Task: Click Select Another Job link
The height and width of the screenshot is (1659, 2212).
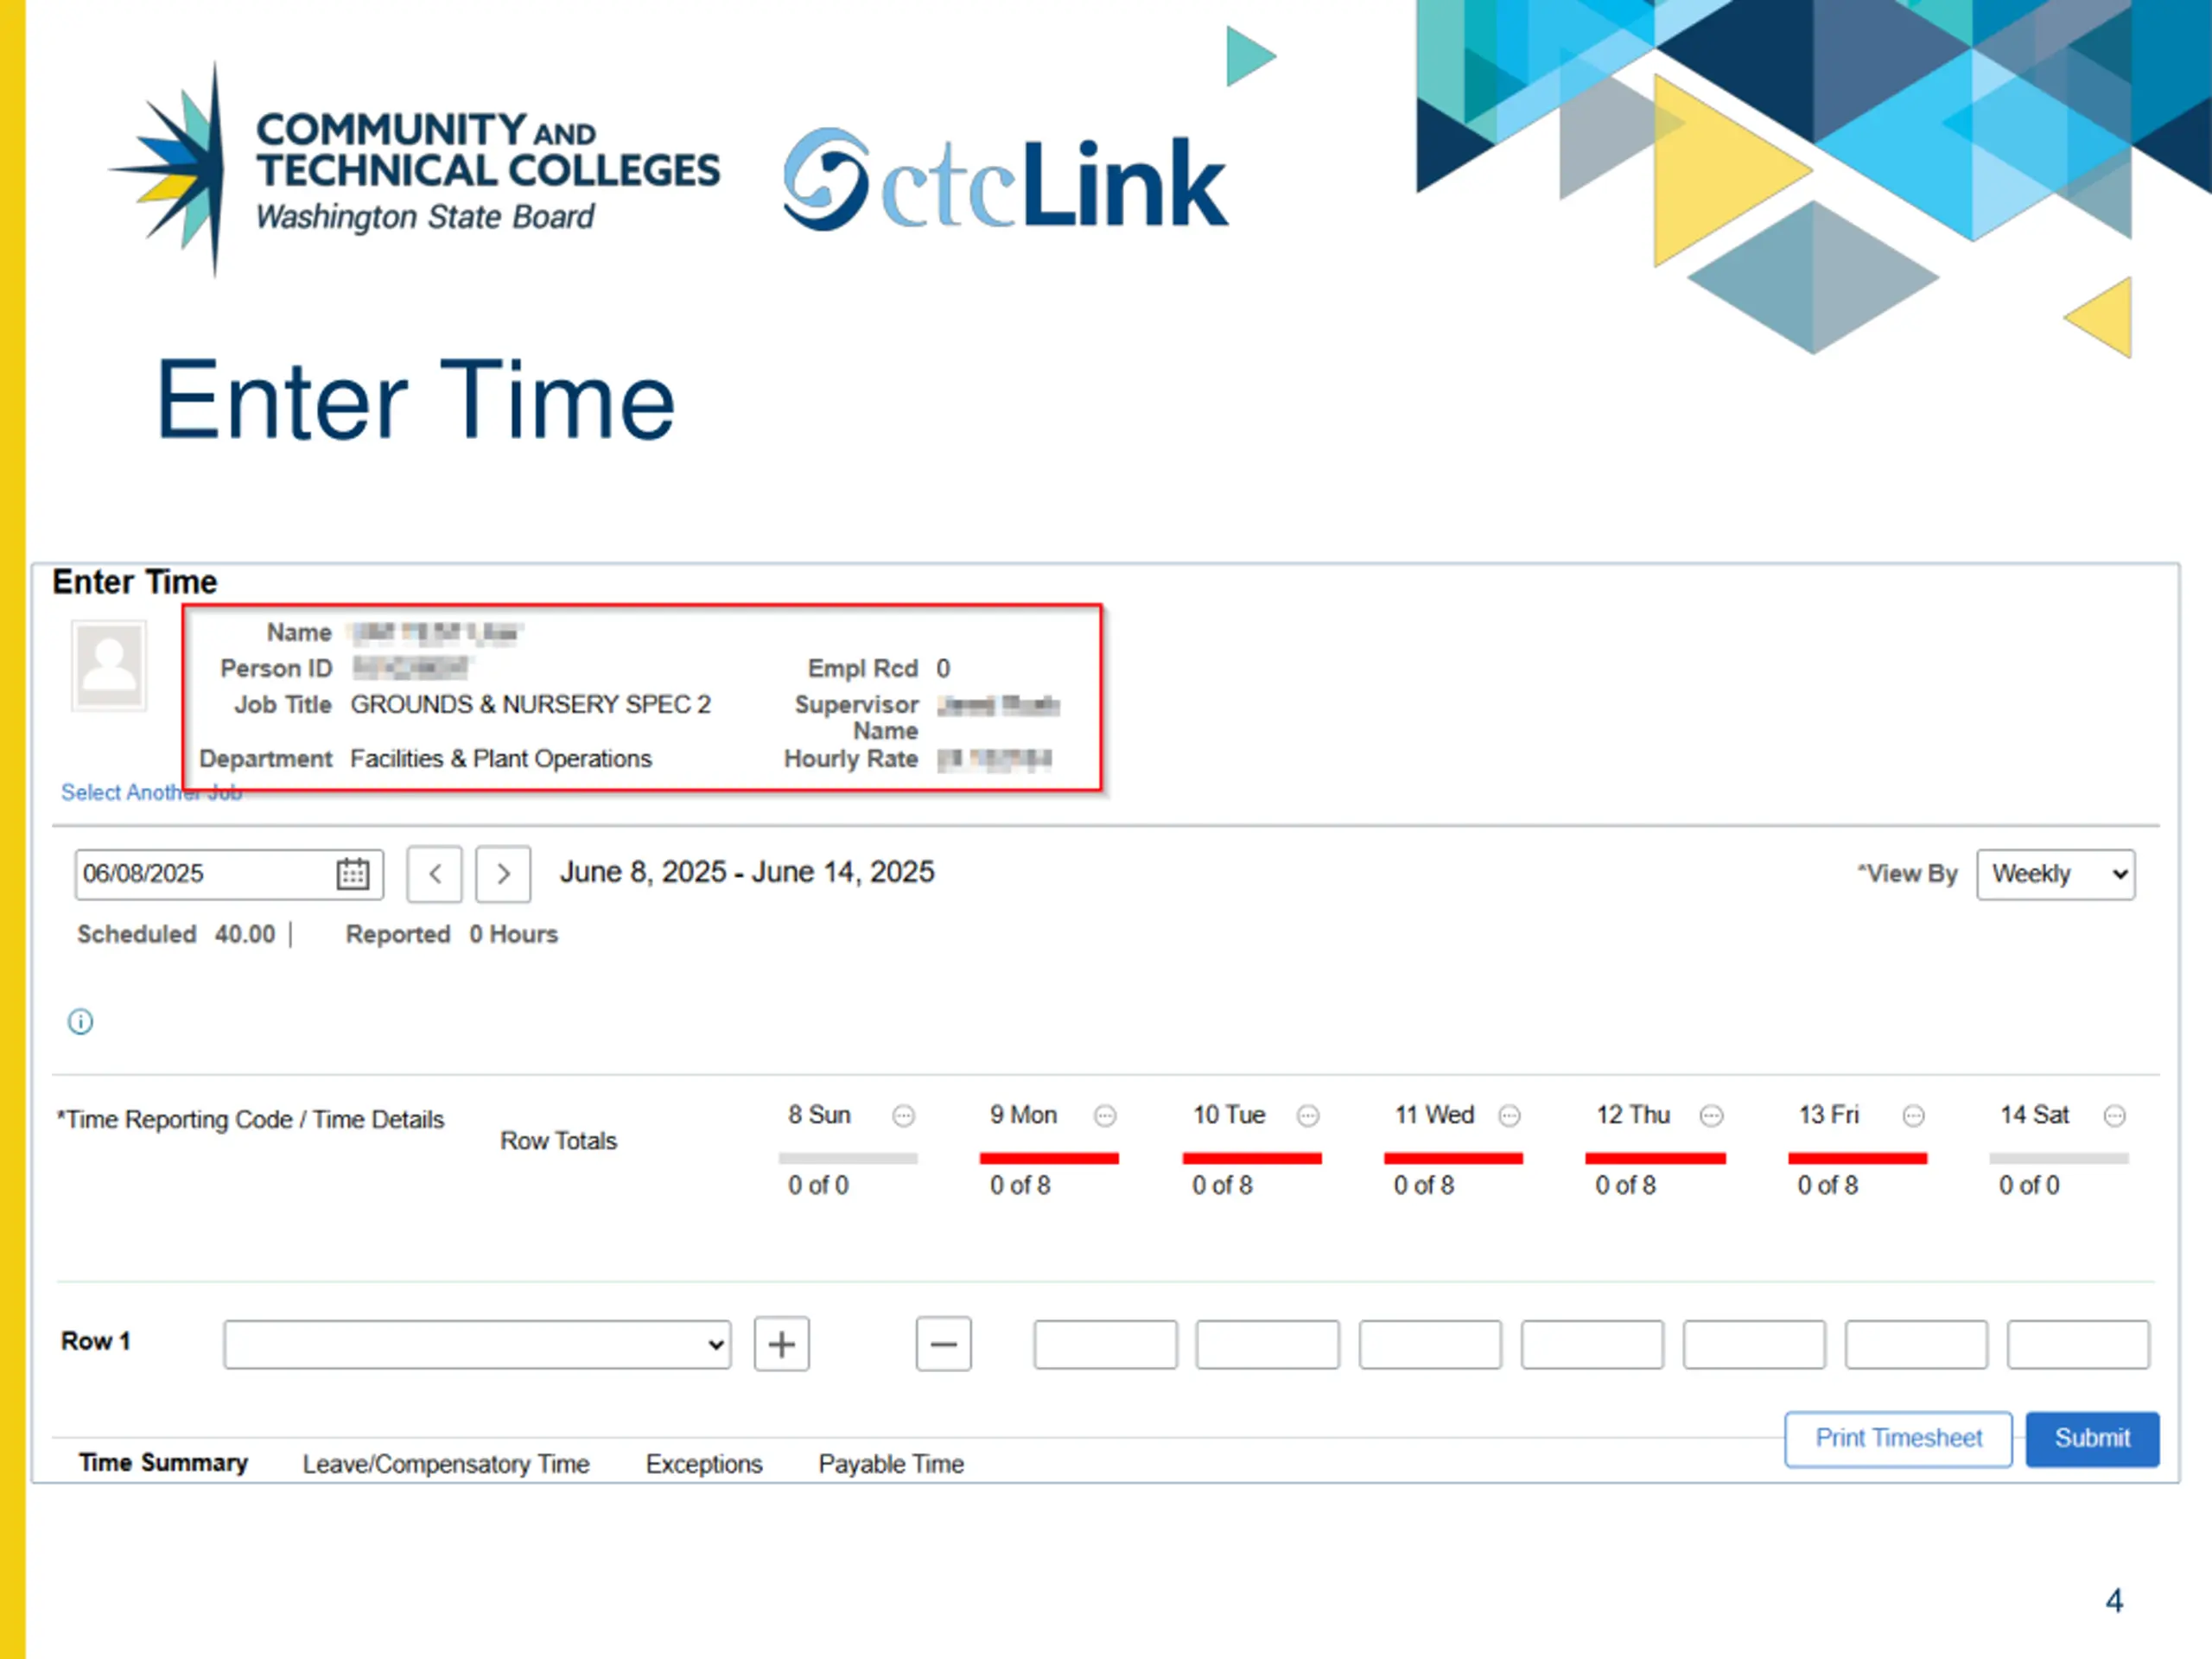Action: tap(151, 792)
